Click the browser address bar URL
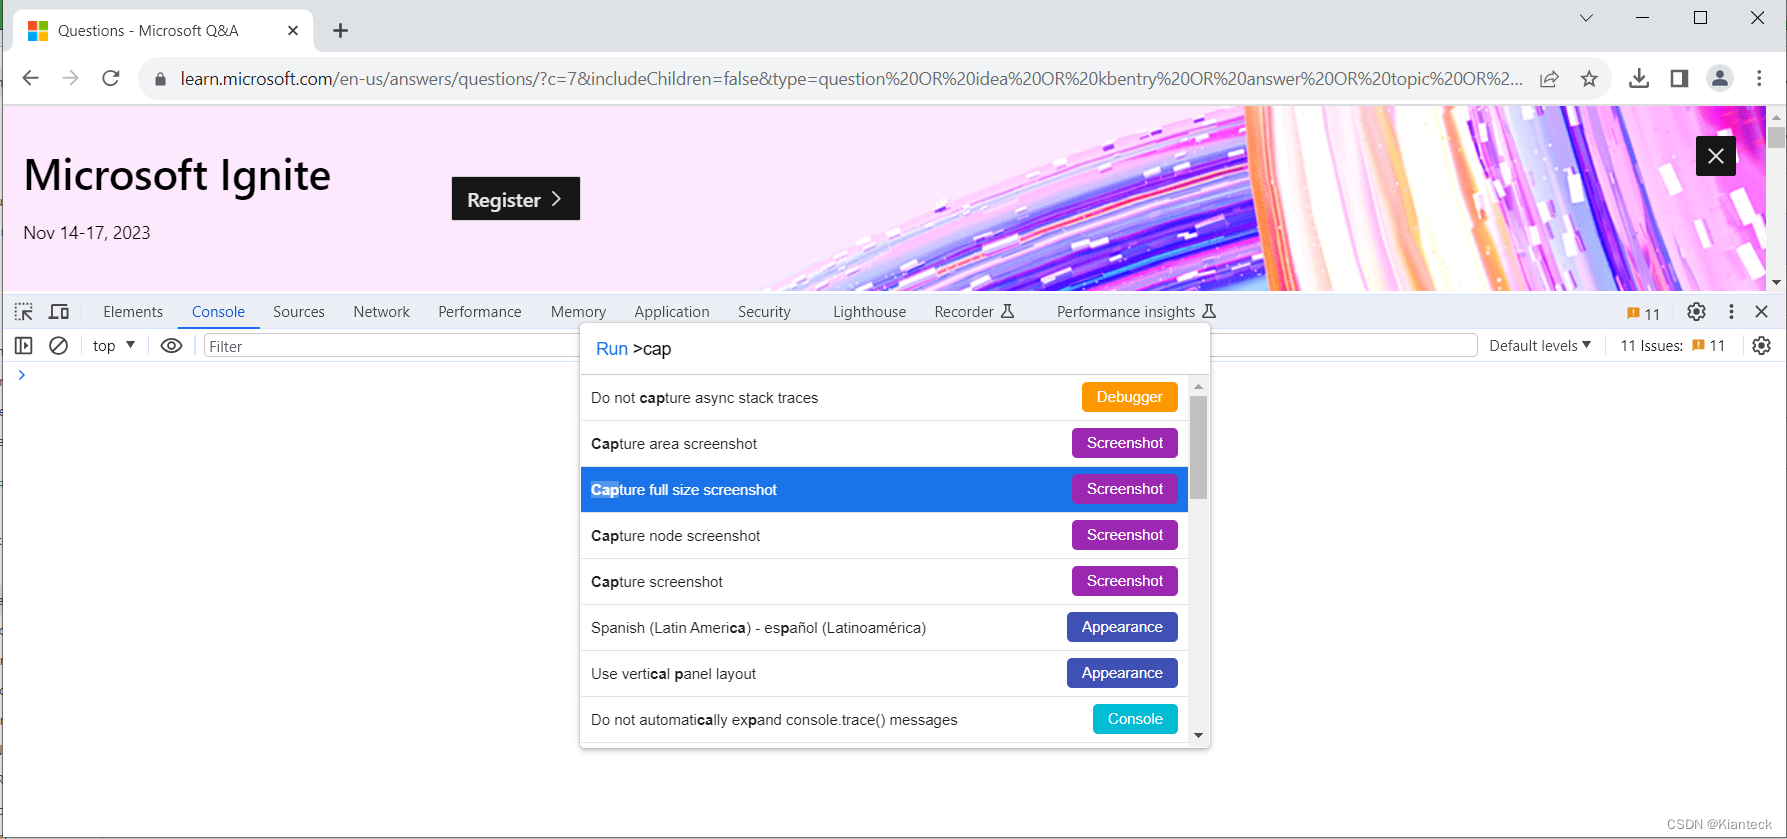Image resolution: width=1787 pixels, height=839 pixels. 851,79
